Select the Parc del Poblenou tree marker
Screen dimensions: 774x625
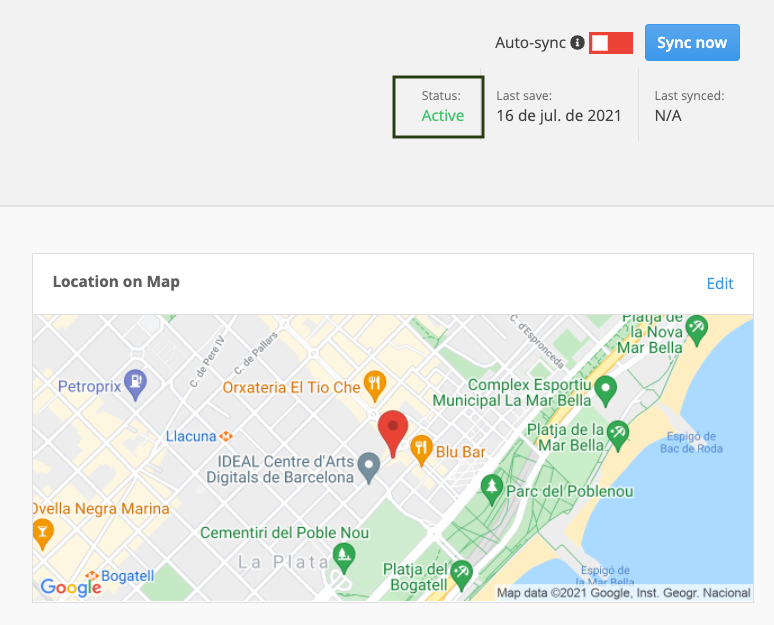click(492, 490)
